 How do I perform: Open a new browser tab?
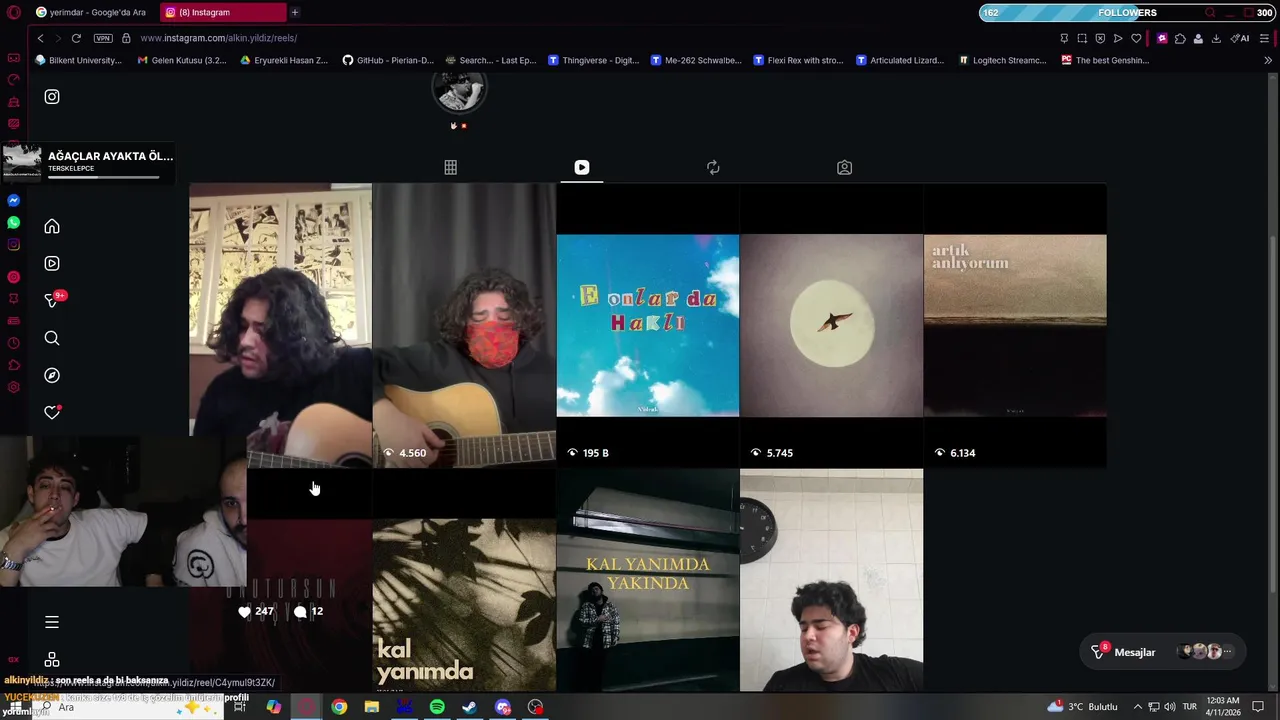click(x=295, y=12)
